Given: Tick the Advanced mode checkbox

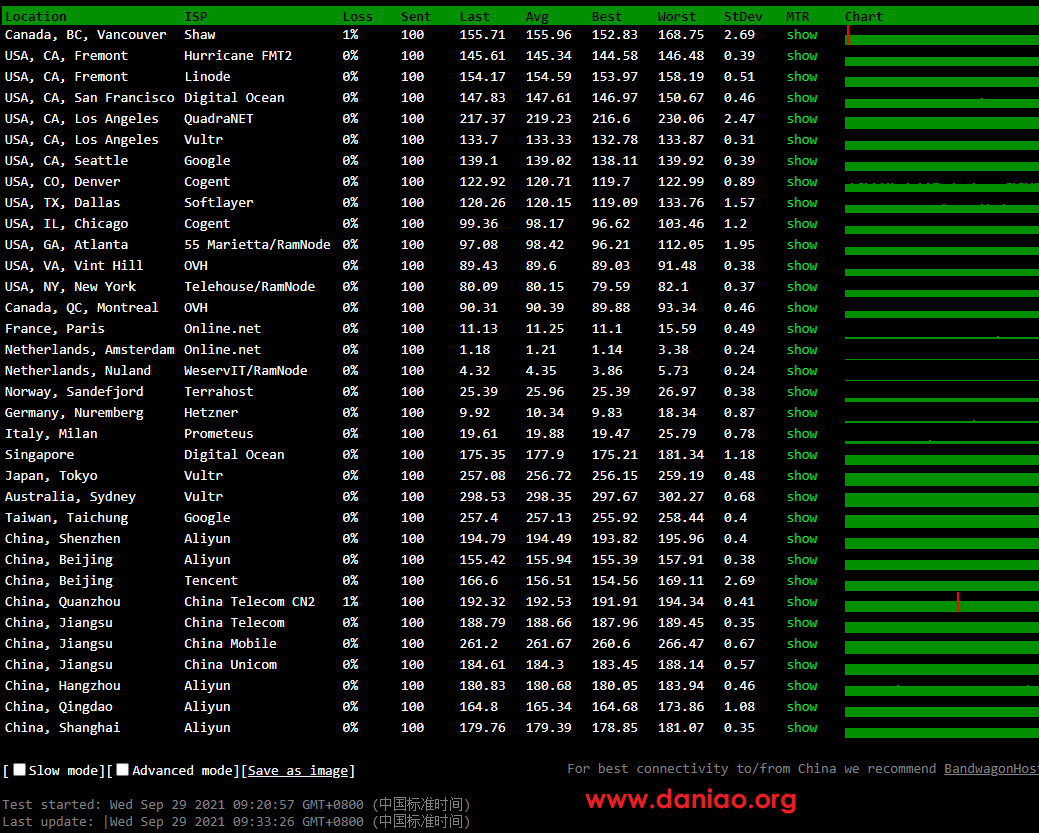Looking at the screenshot, I should click(x=123, y=770).
